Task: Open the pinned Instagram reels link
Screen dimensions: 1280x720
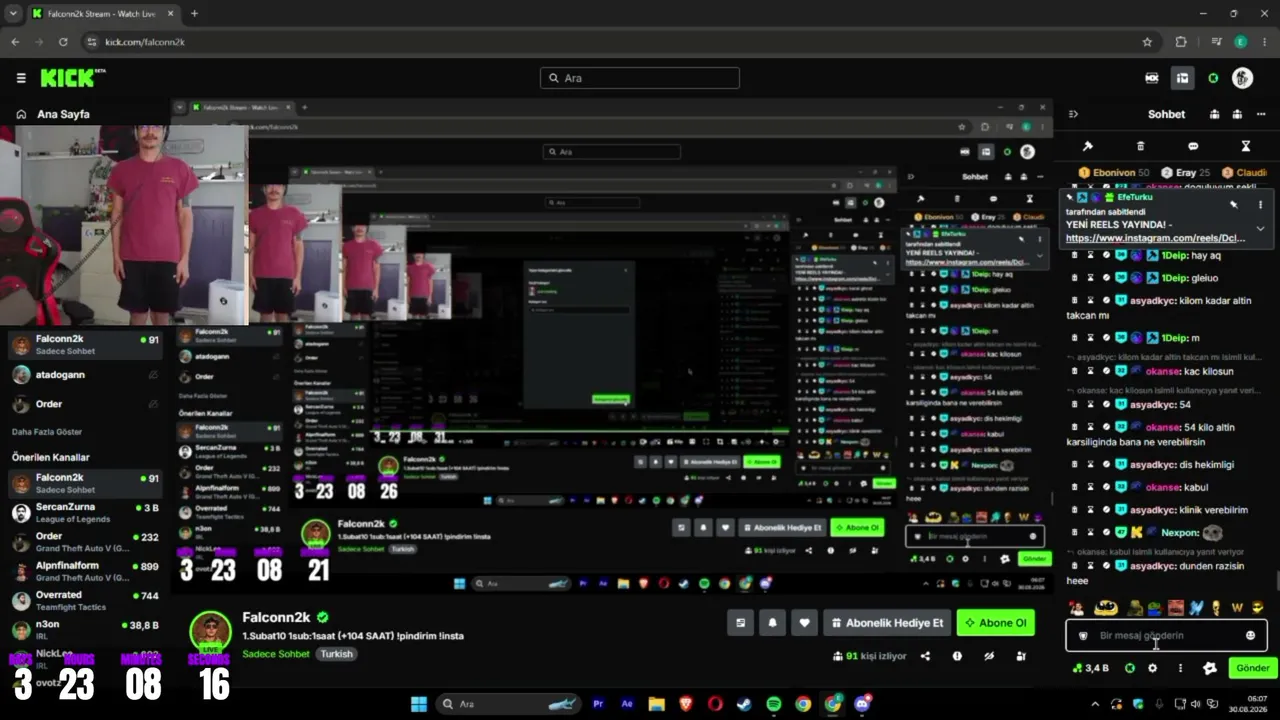Action: point(1155,238)
